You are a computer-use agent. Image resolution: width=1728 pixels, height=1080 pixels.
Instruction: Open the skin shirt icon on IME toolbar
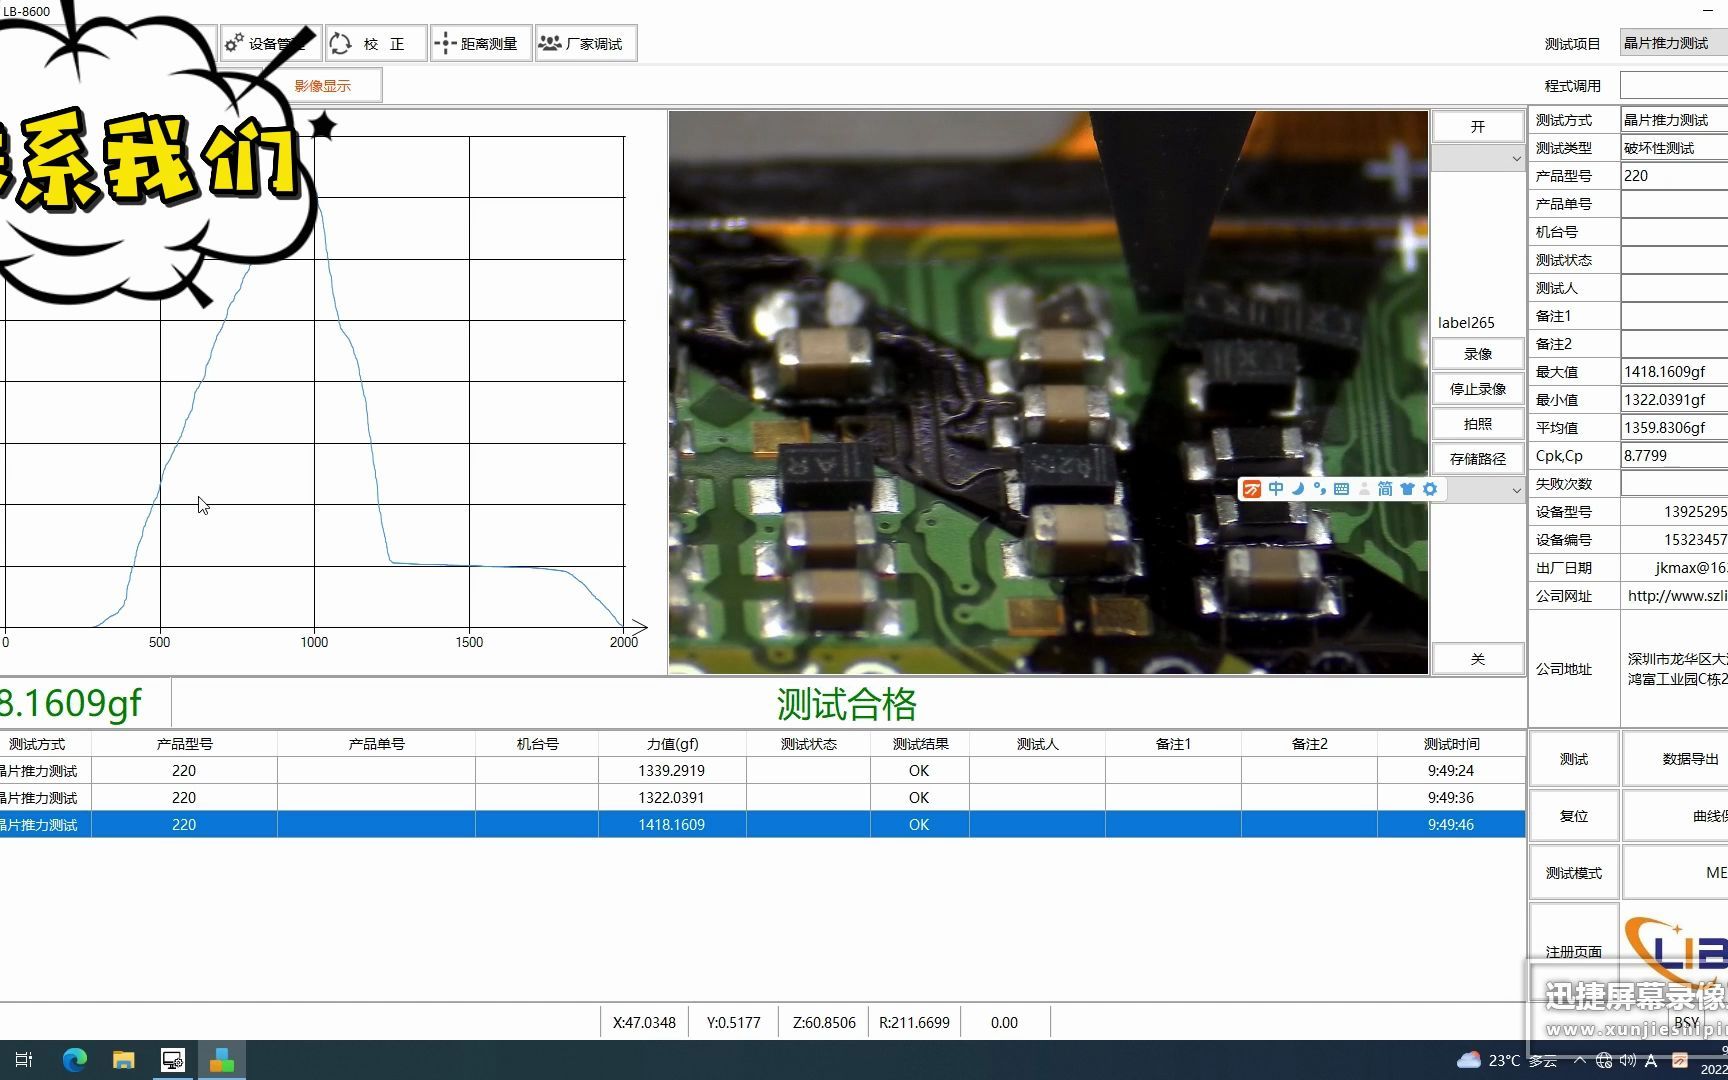click(x=1408, y=489)
